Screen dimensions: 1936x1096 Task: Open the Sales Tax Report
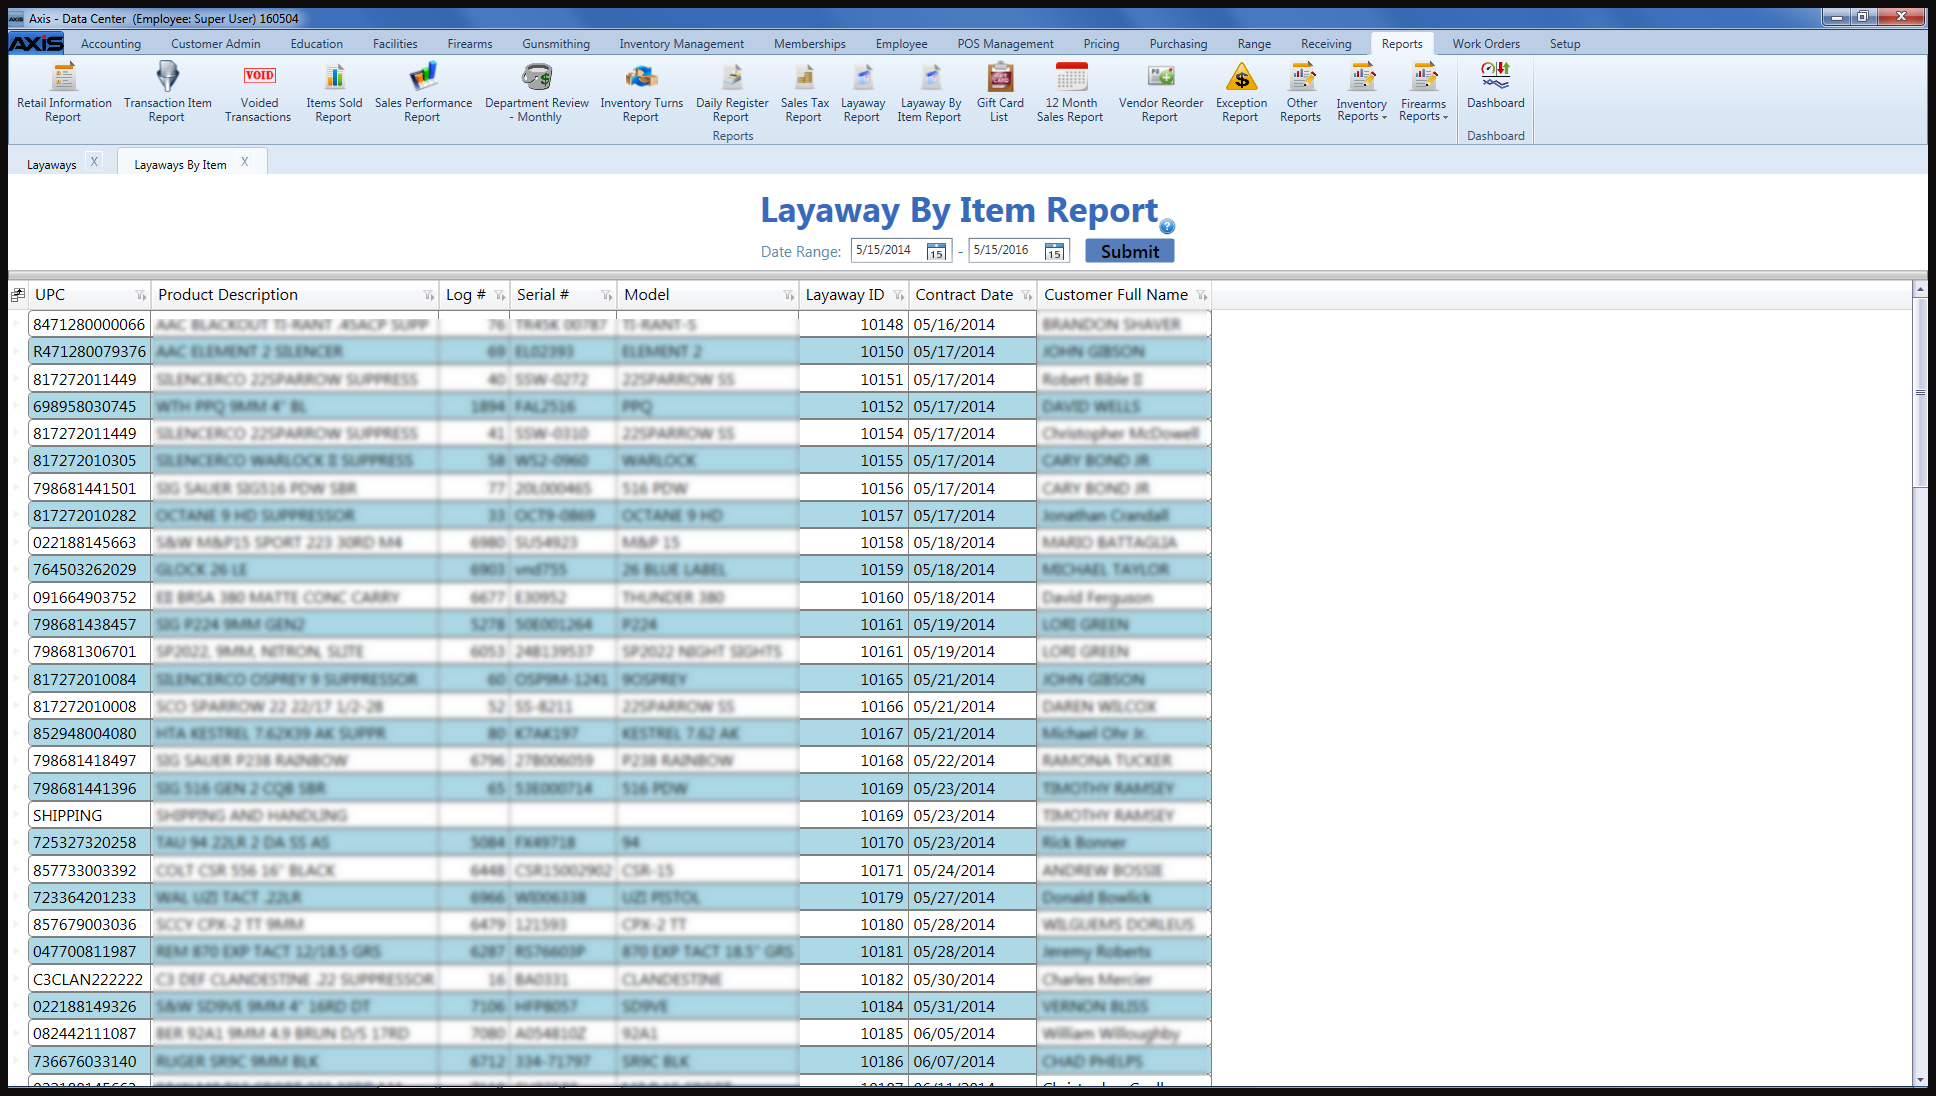coord(804,92)
